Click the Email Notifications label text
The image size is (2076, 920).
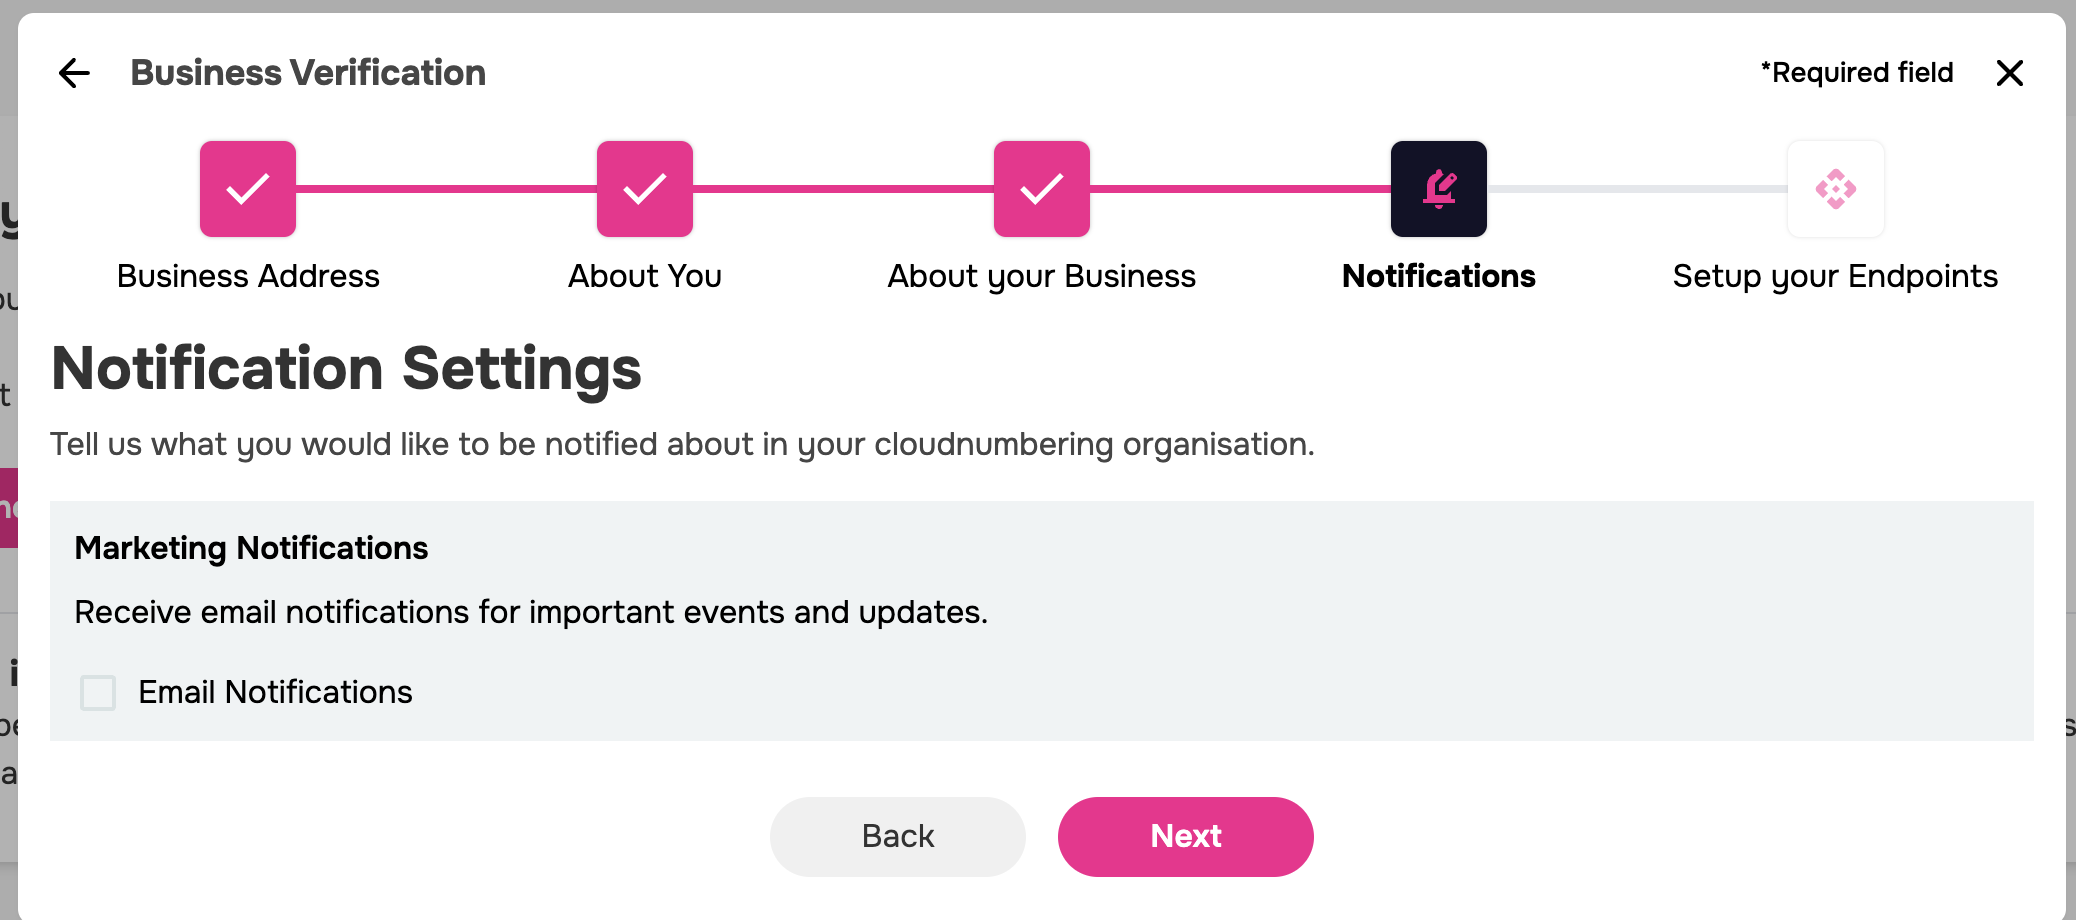point(275,692)
